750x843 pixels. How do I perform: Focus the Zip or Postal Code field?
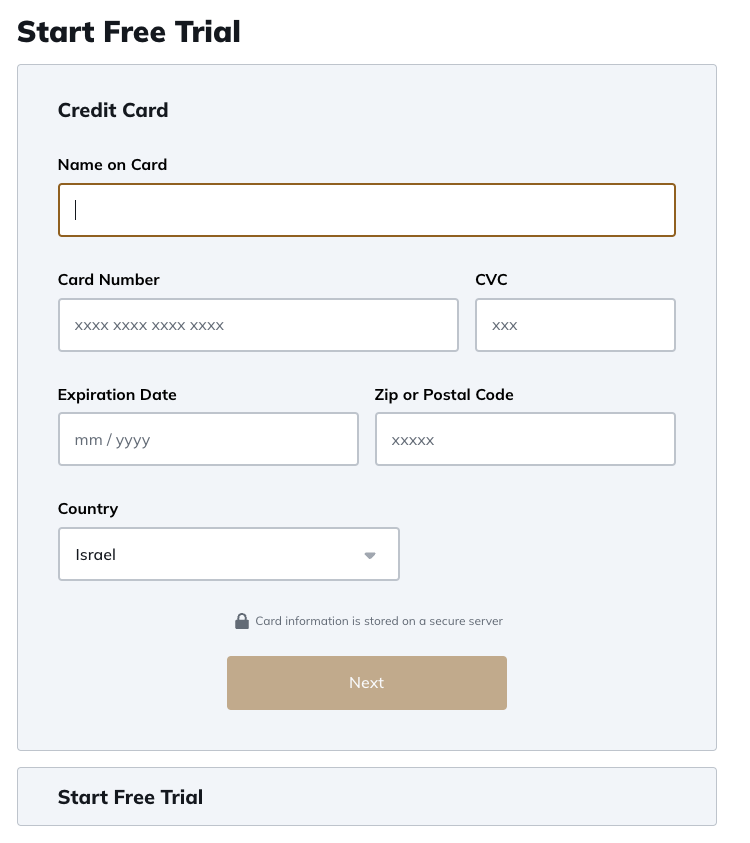coord(525,439)
